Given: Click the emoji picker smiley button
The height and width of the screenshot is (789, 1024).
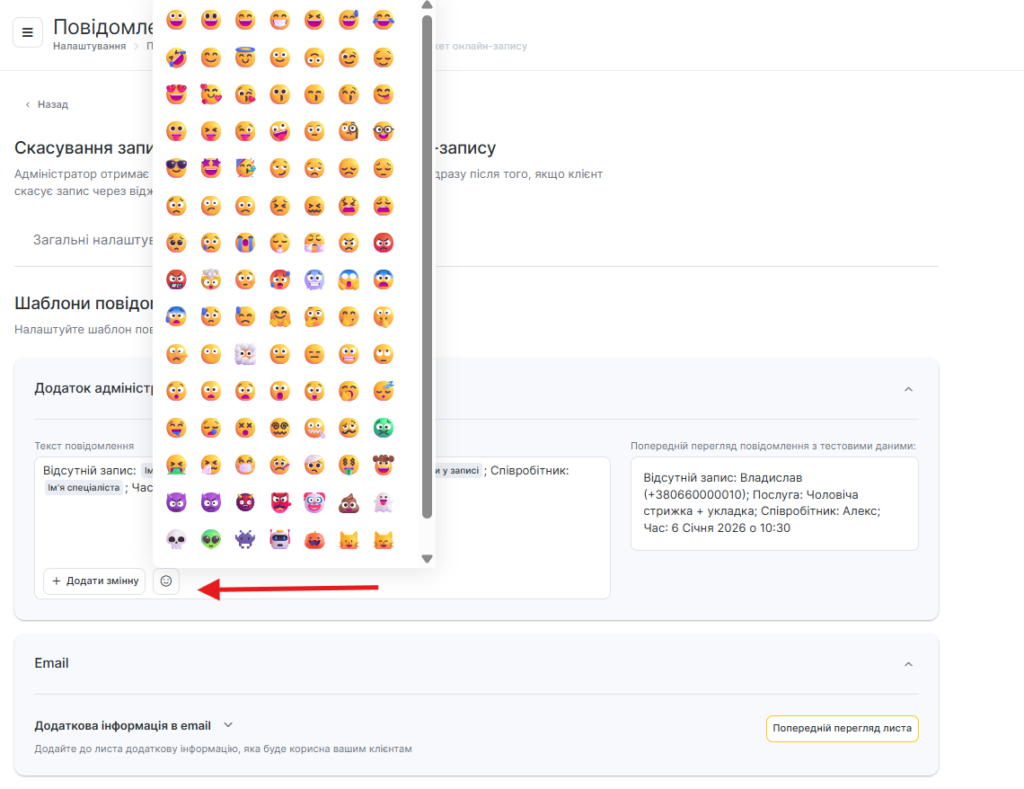Looking at the screenshot, I should coord(166,581).
